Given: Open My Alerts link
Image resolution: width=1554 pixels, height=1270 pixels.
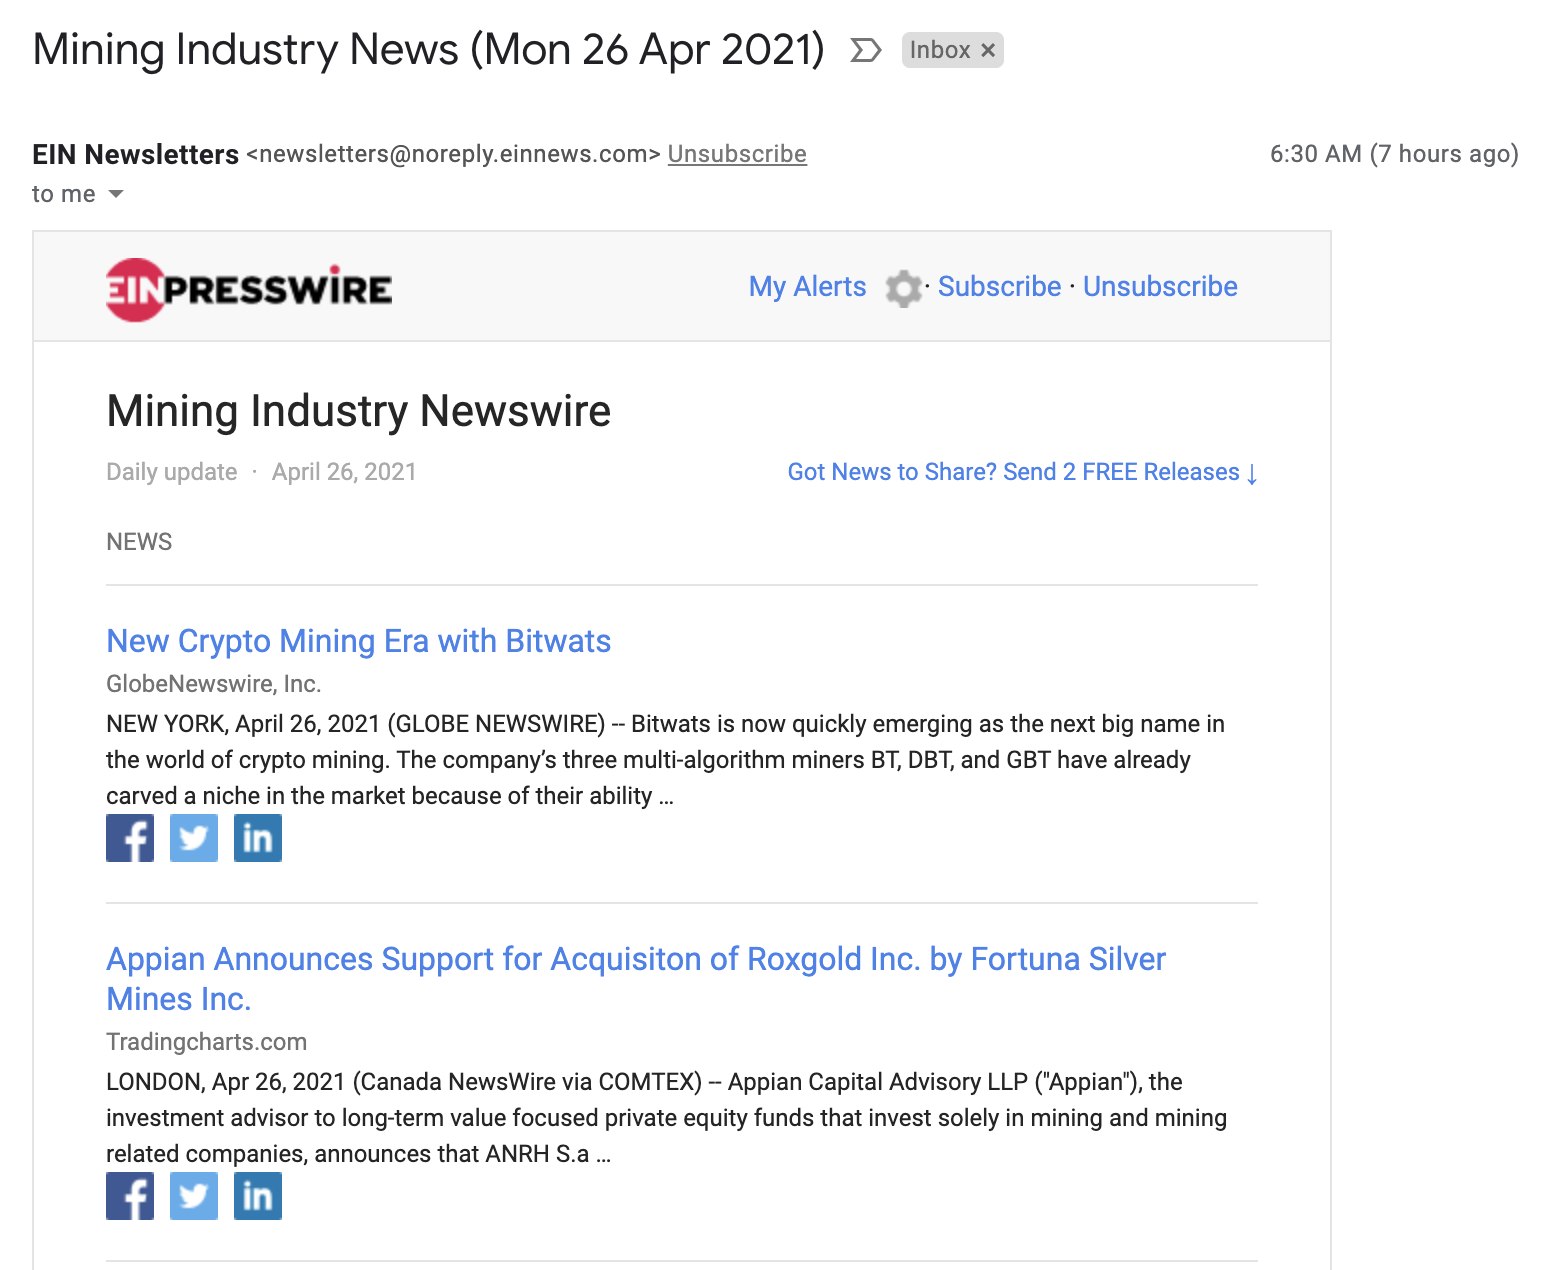Looking at the screenshot, I should 807,287.
